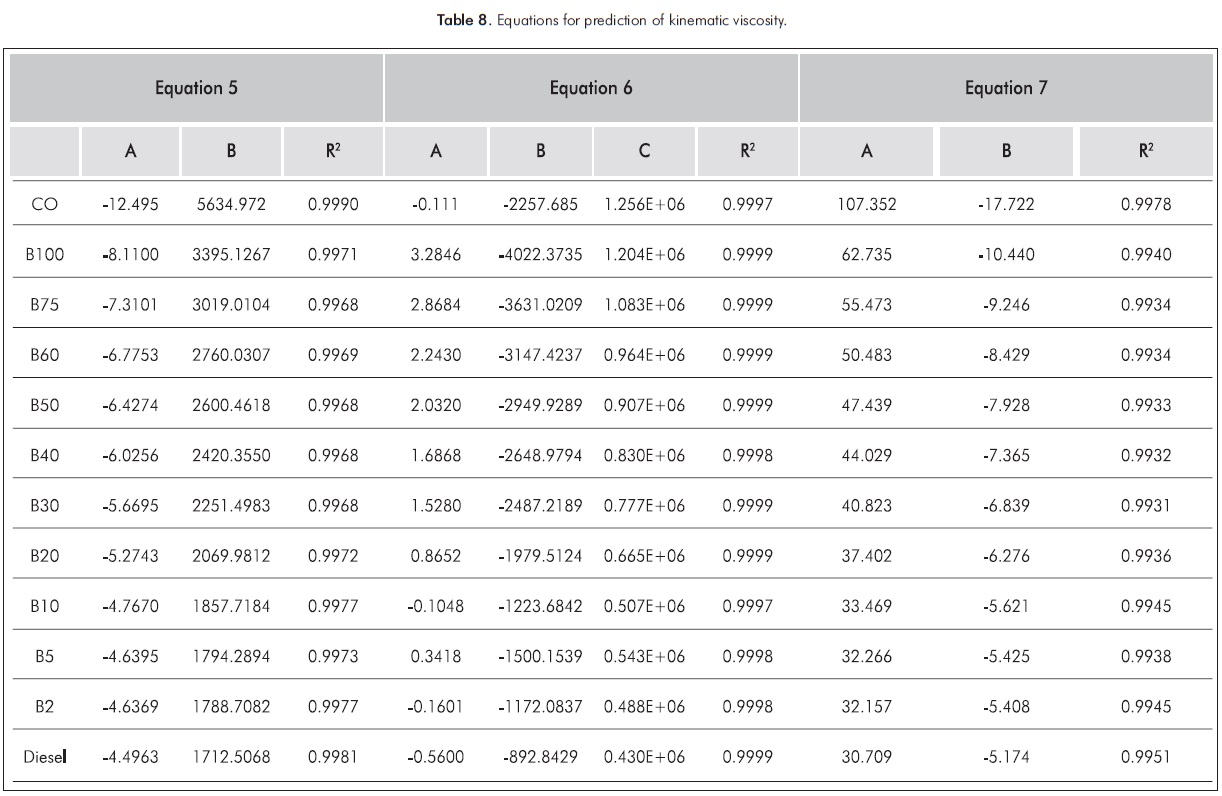Click the Equation 7 column group header
This screenshot has height=796, width=1222.
1006,88
